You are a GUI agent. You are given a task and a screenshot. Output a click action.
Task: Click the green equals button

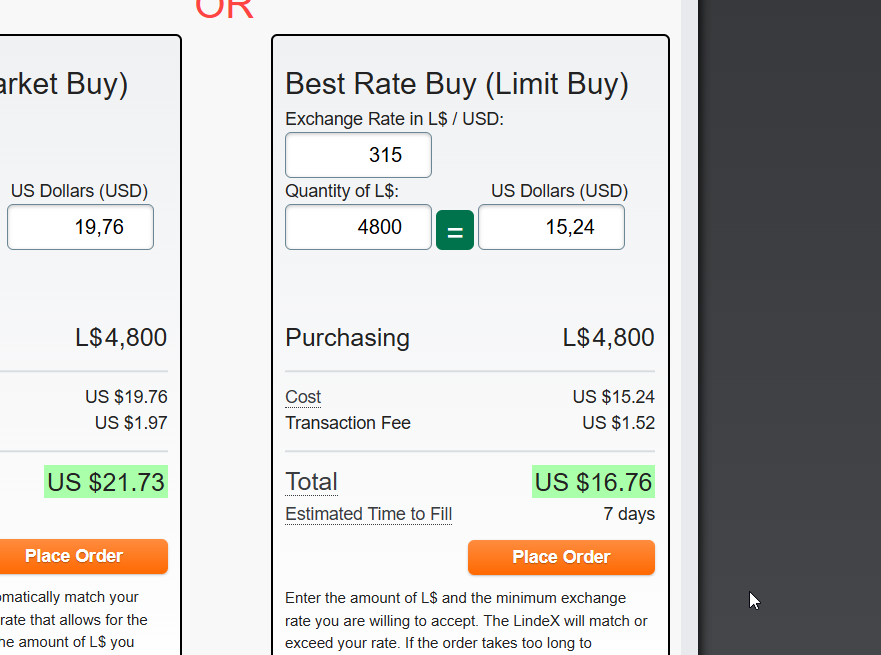tap(454, 231)
